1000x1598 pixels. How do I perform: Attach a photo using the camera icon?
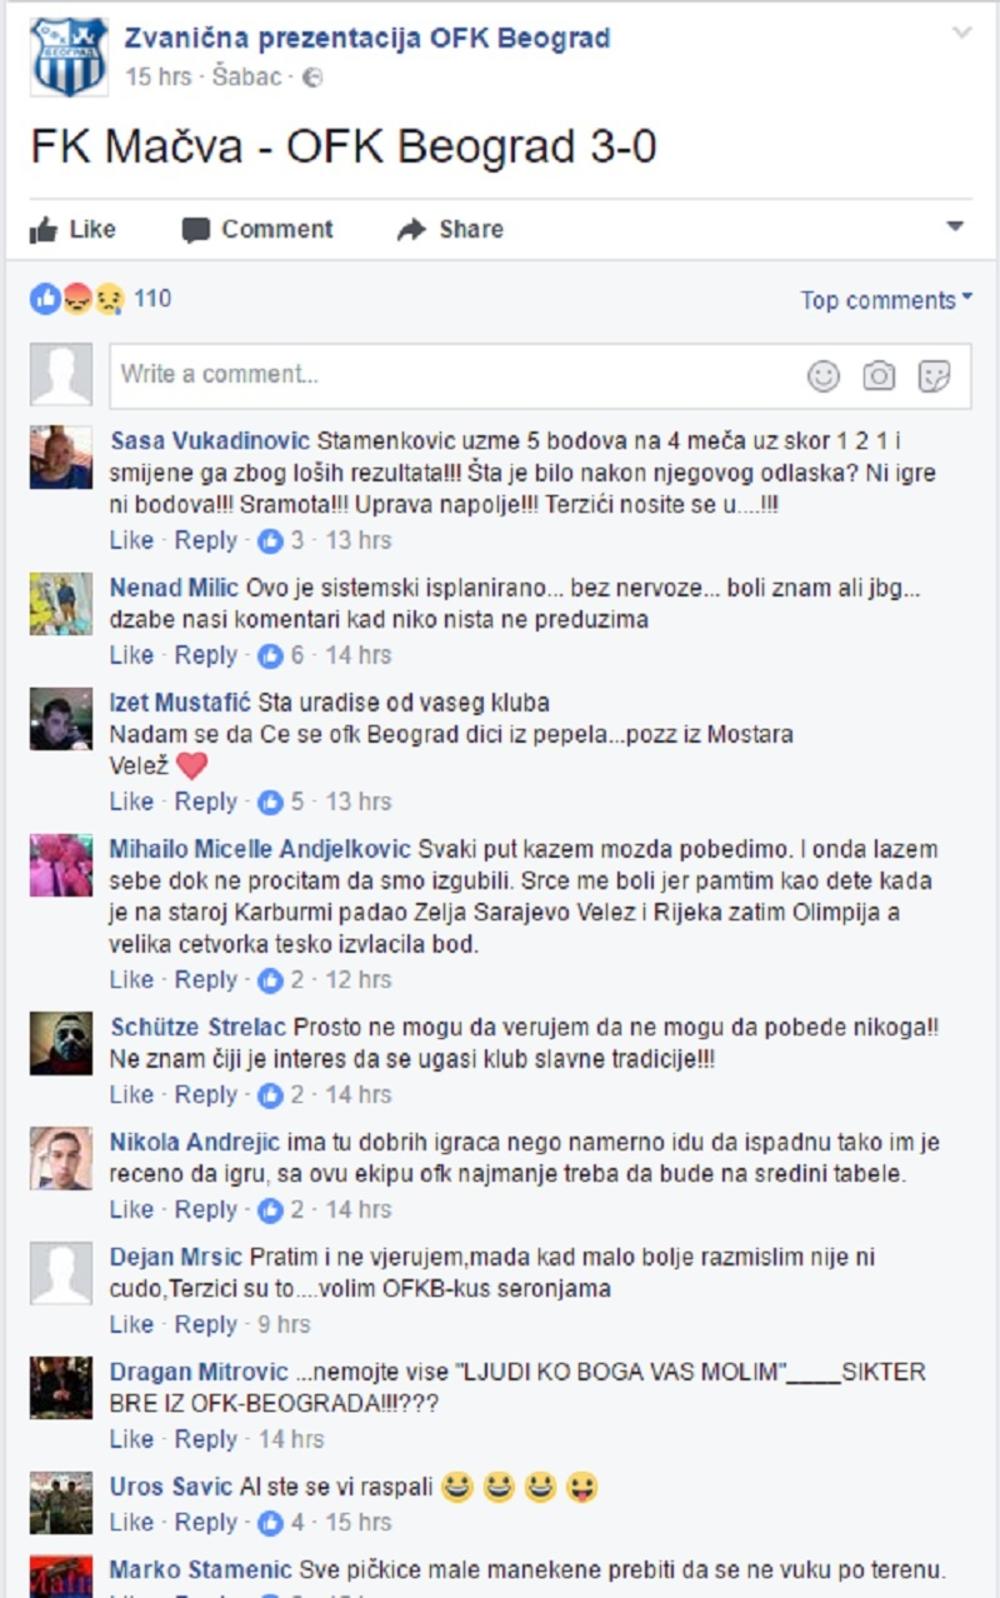click(879, 376)
